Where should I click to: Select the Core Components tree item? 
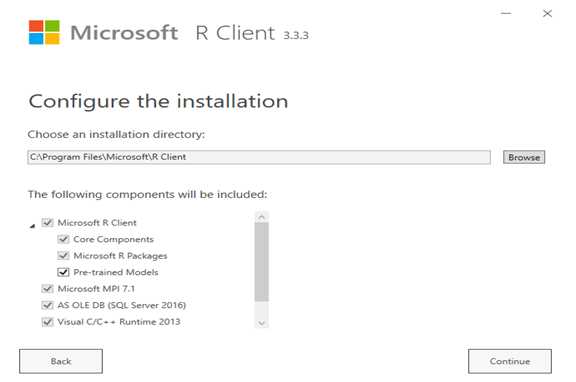[113, 239]
